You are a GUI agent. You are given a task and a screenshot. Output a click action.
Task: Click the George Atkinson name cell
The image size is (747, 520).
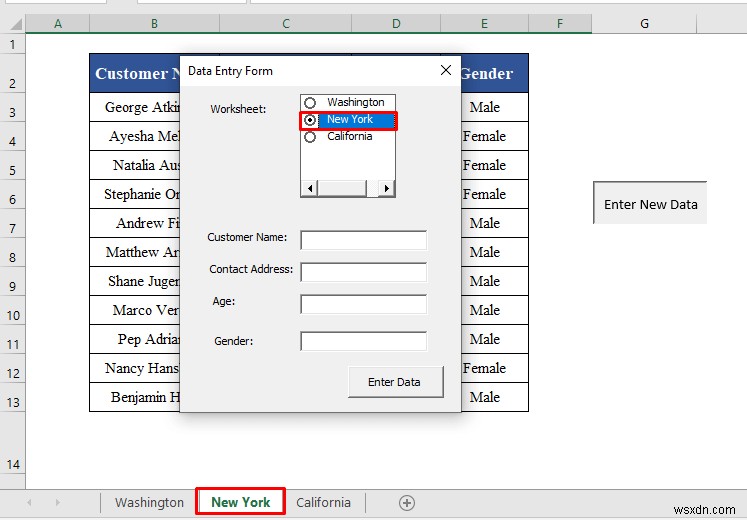point(135,107)
